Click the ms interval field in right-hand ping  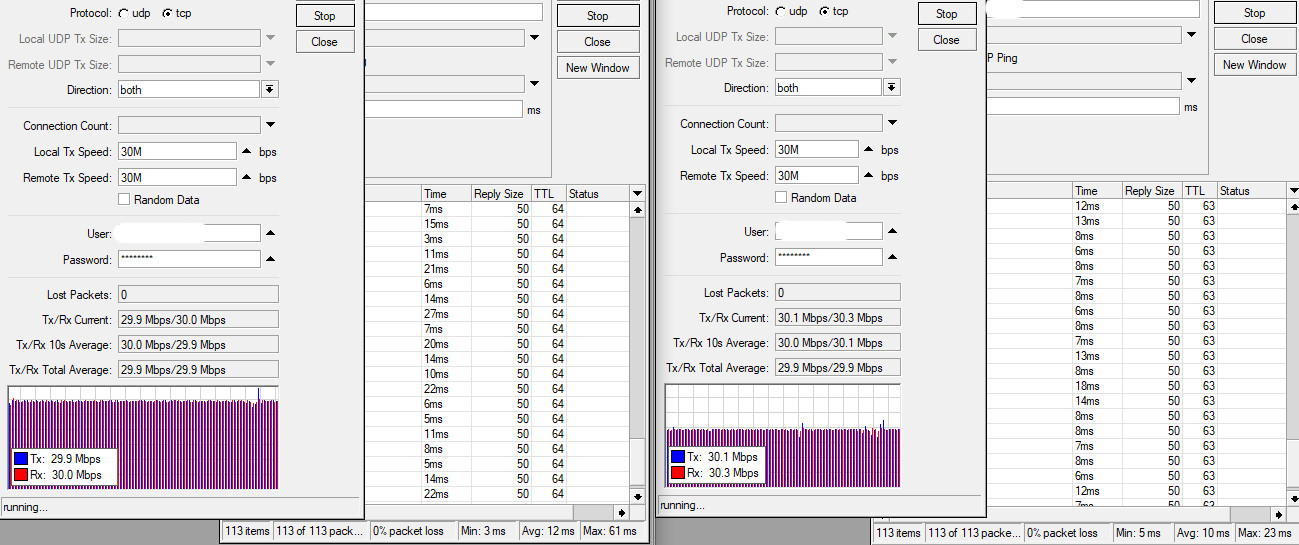[1083, 106]
